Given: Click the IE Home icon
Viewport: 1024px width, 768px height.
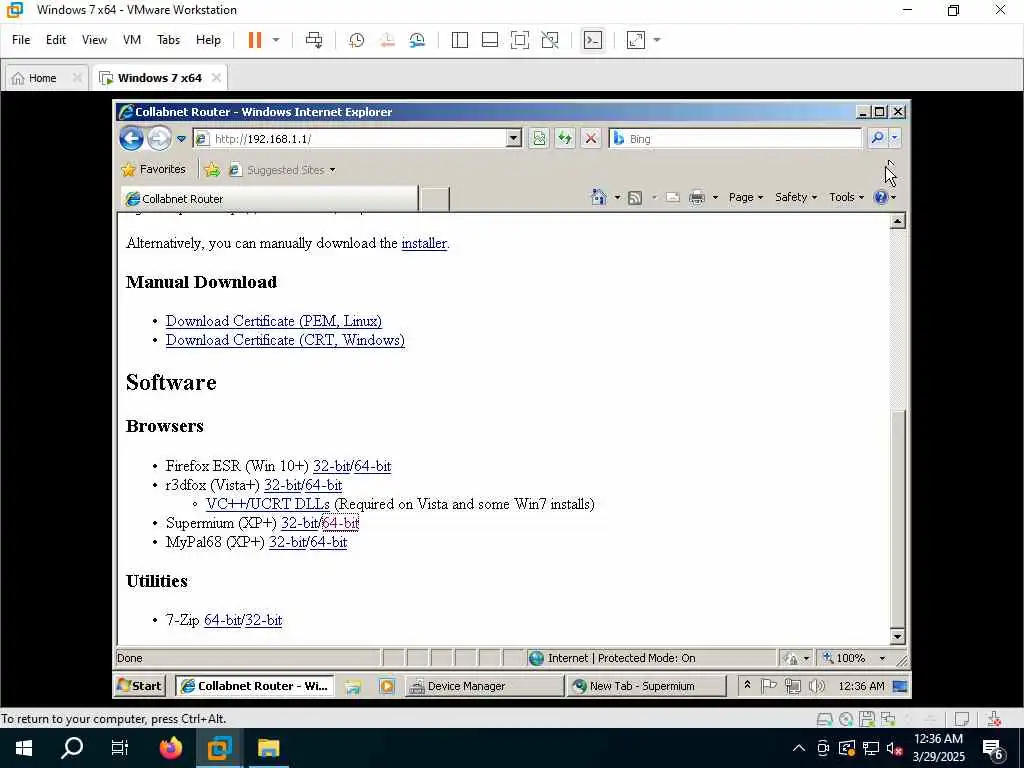Looking at the screenshot, I should pyautogui.click(x=598, y=197).
